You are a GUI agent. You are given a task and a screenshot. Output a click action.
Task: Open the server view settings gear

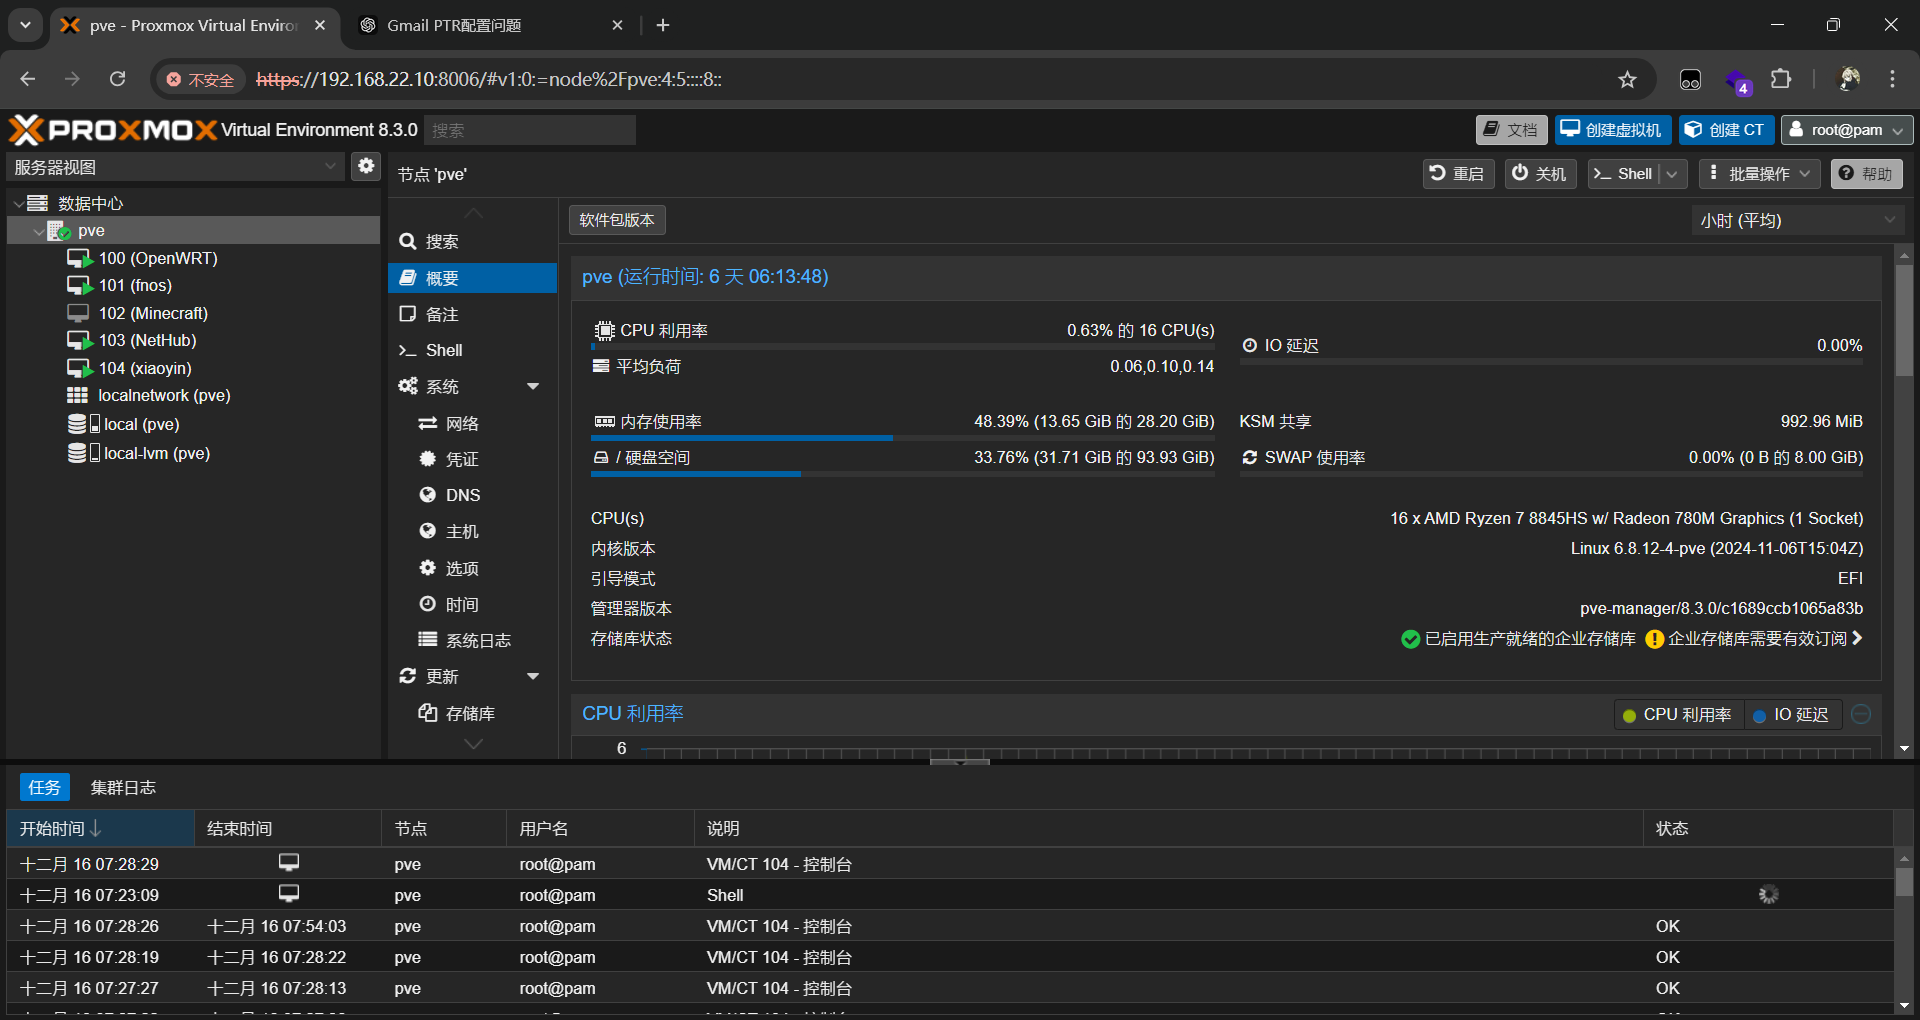pyautogui.click(x=366, y=166)
